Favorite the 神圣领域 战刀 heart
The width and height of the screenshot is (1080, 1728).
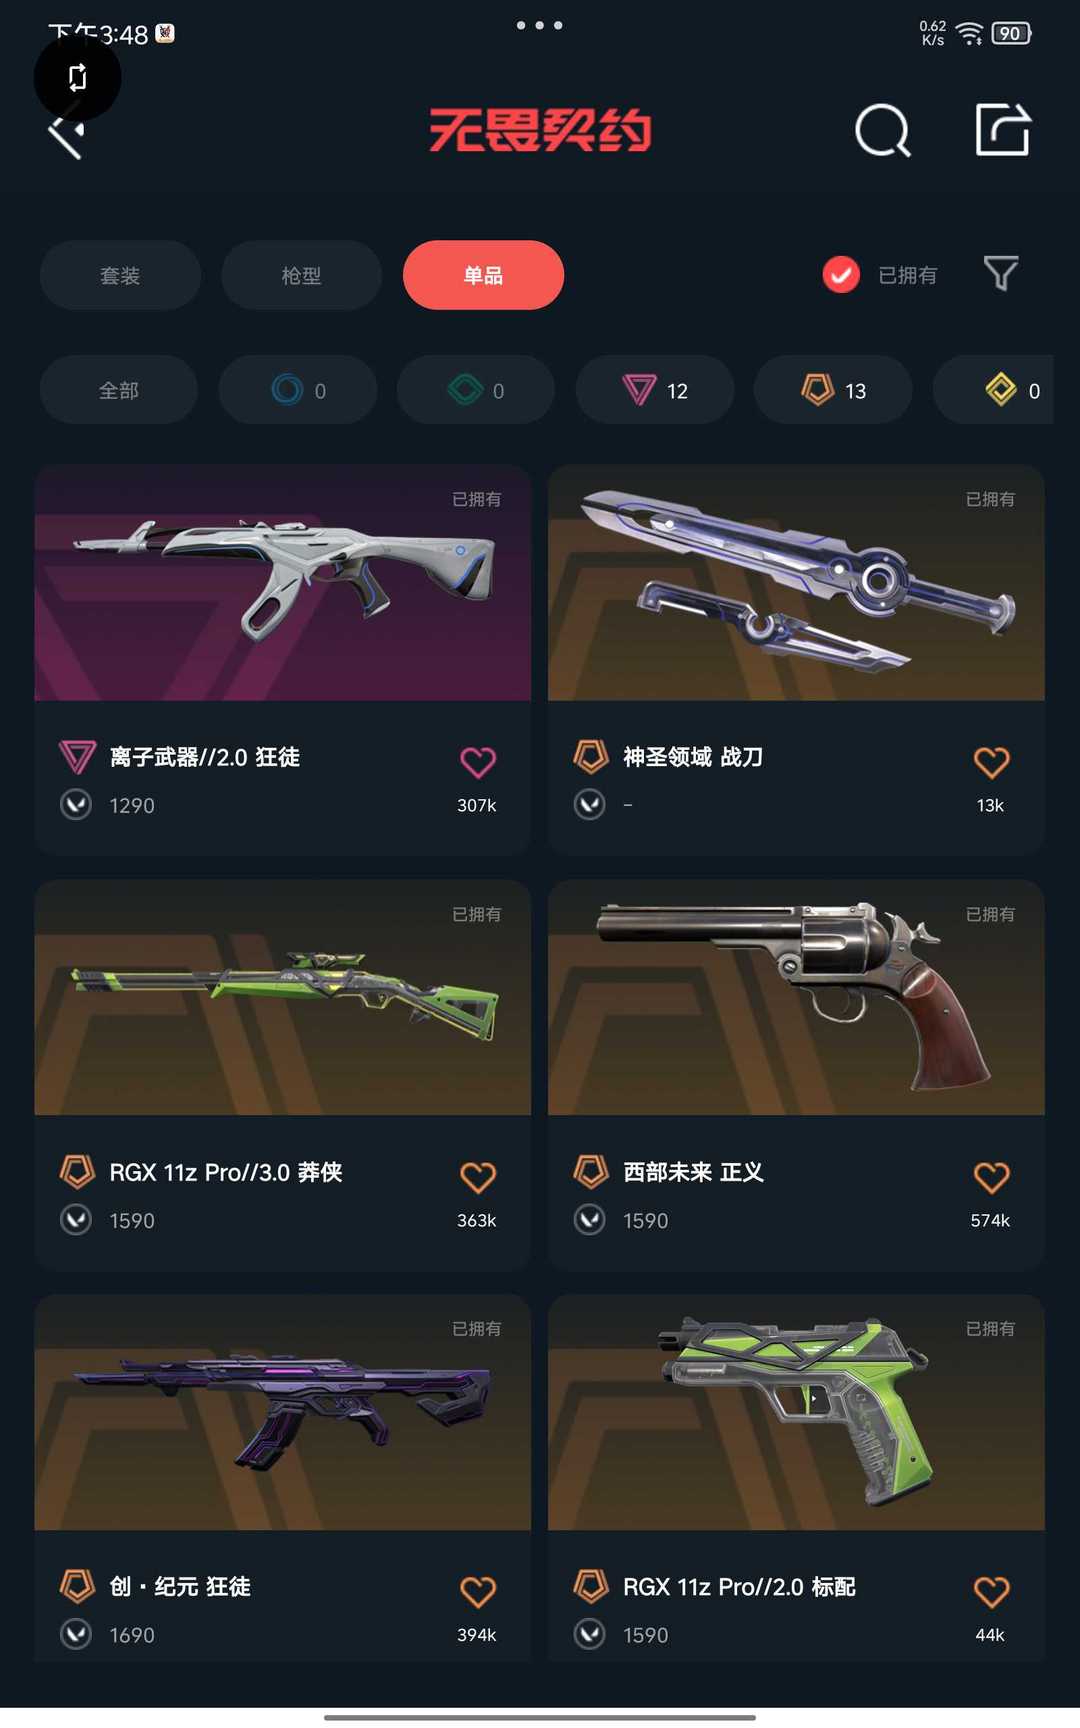click(x=991, y=762)
